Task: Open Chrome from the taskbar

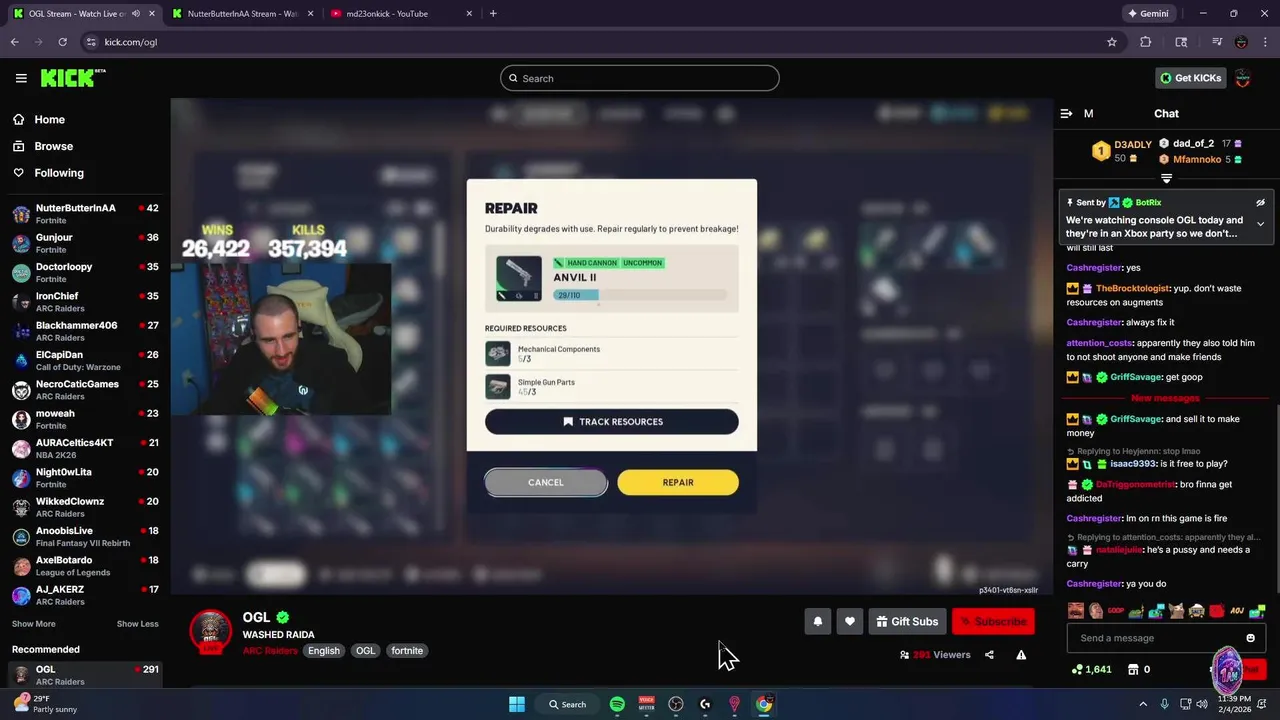Action: (764, 704)
